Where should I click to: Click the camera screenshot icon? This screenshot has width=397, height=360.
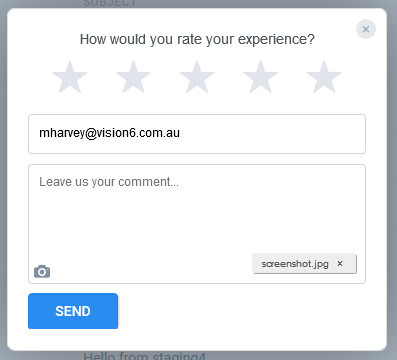(x=42, y=272)
